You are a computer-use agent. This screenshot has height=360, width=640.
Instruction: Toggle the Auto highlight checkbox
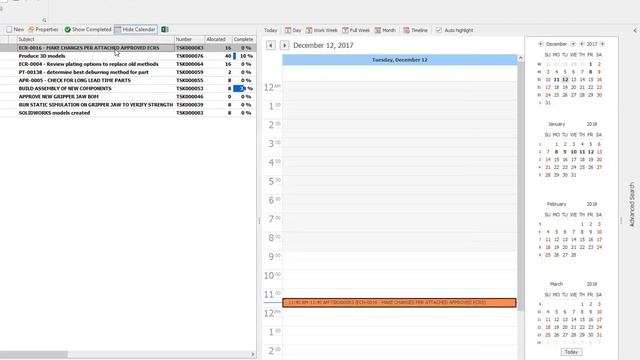(439, 30)
